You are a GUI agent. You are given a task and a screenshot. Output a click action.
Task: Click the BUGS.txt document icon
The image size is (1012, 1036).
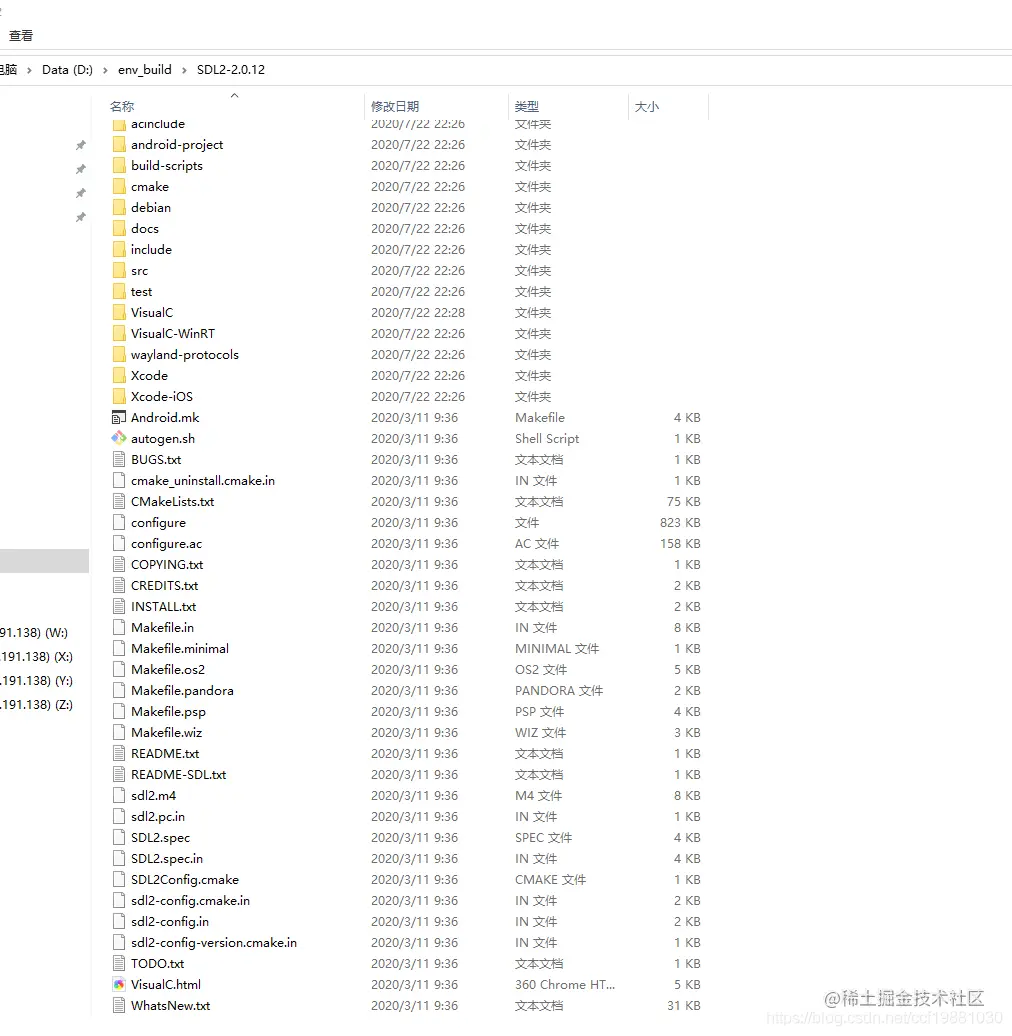119,460
